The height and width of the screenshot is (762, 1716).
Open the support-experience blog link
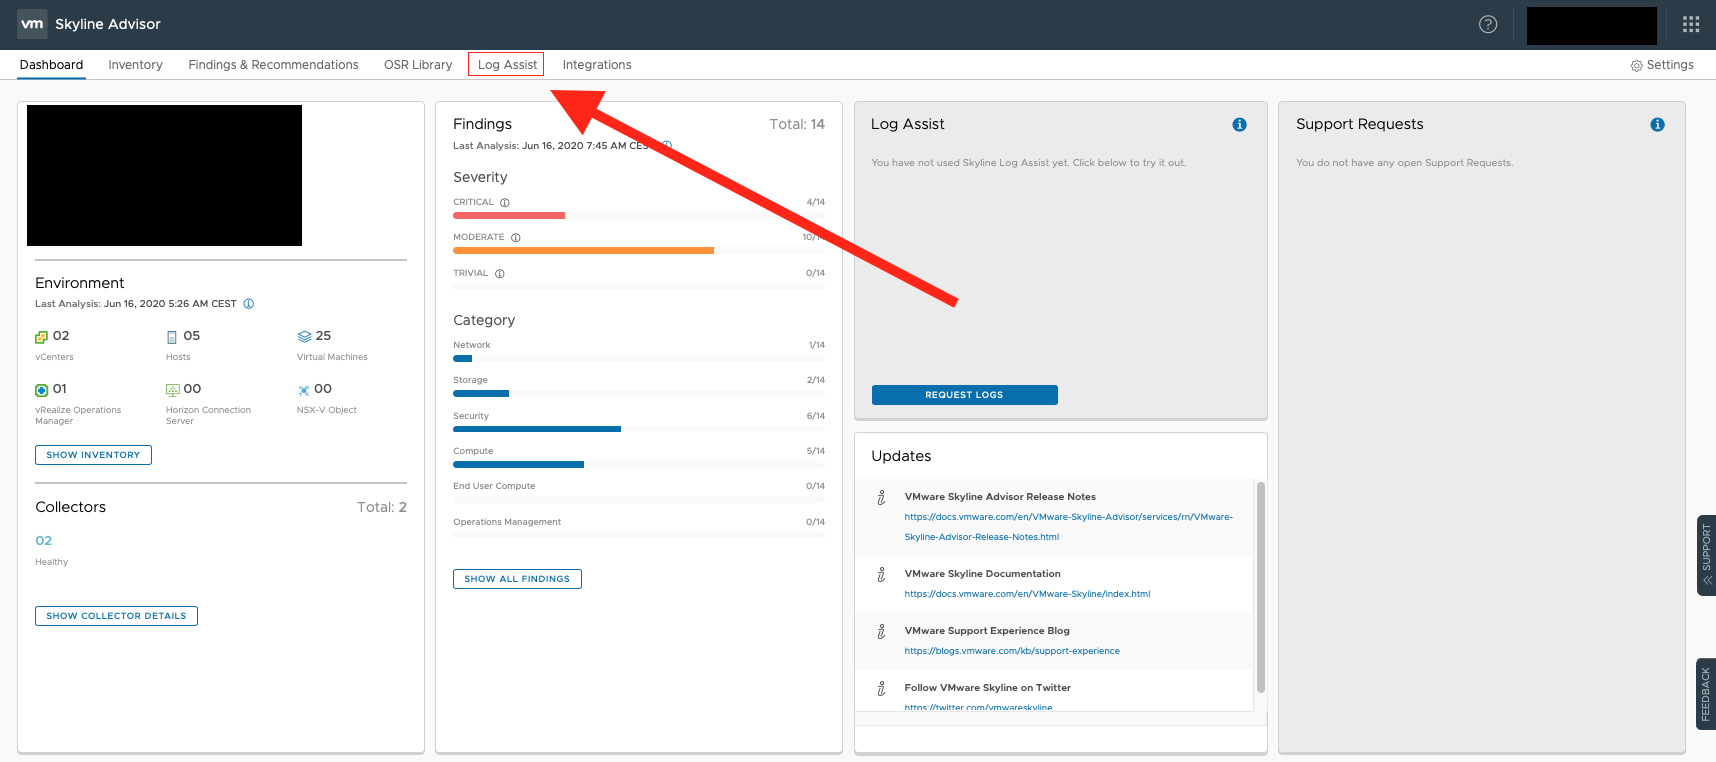coord(1012,651)
